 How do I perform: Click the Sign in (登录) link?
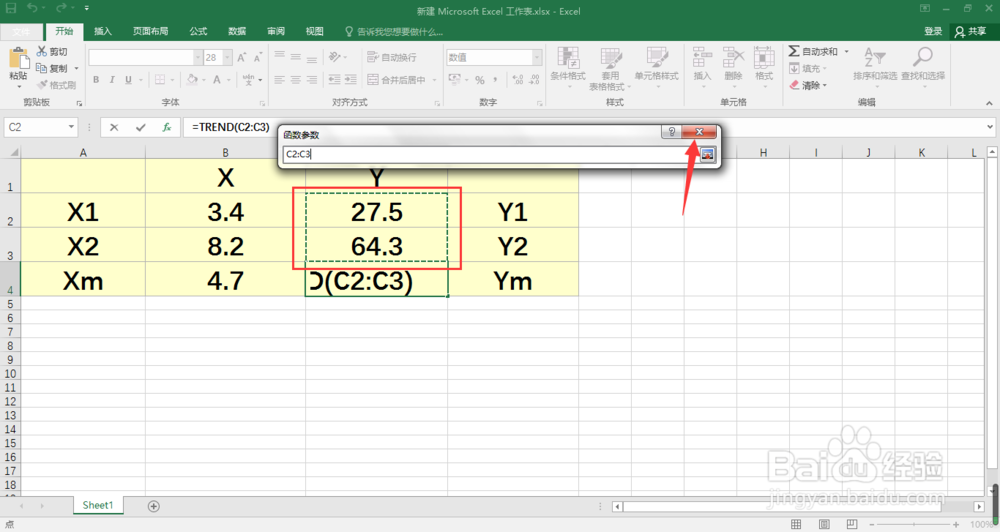pos(933,31)
